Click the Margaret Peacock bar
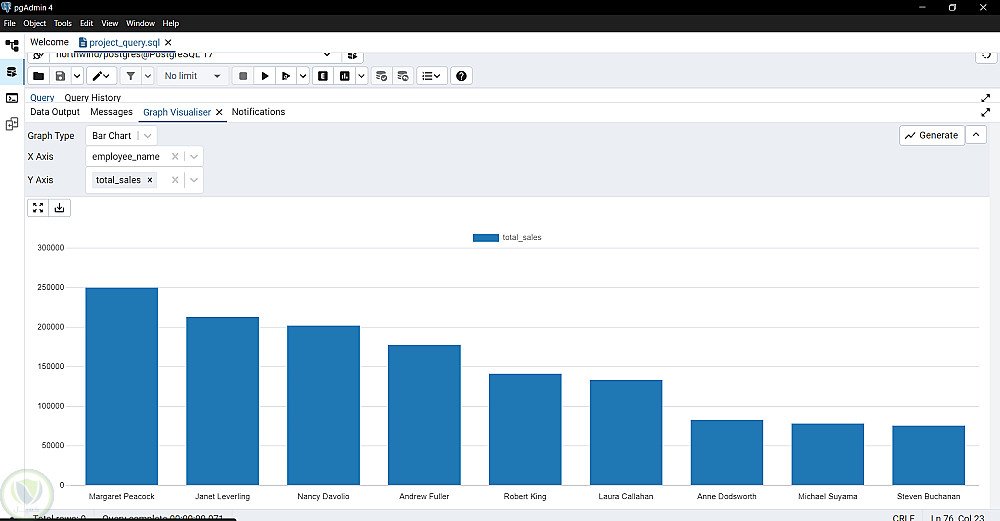Viewport: 1000px width, 521px height. pyautogui.click(x=121, y=386)
